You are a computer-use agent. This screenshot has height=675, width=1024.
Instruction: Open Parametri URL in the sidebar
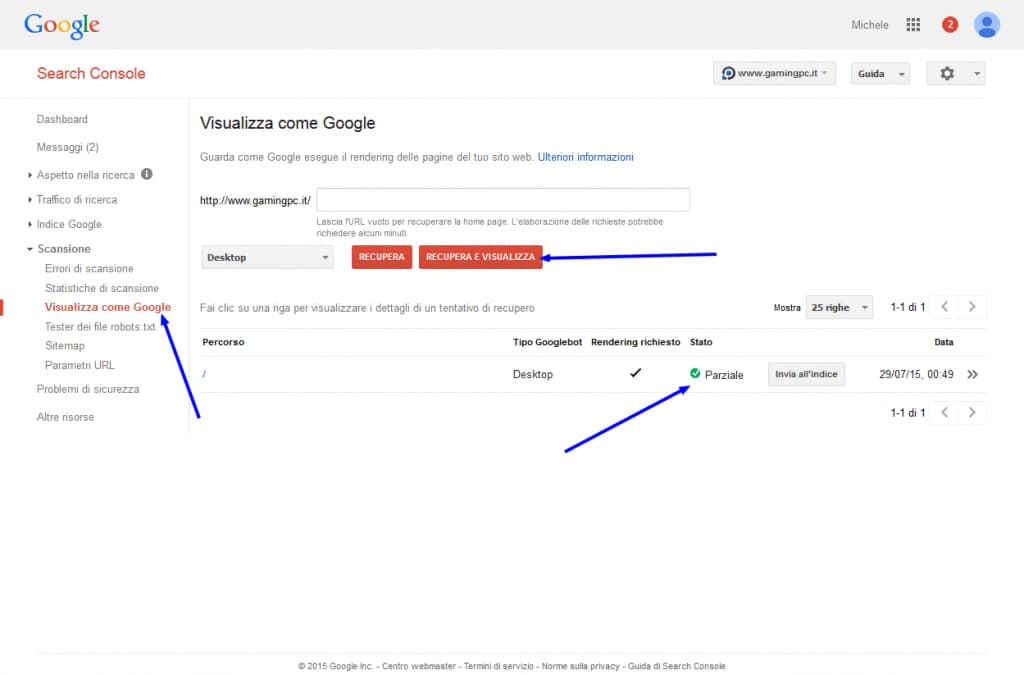point(79,365)
